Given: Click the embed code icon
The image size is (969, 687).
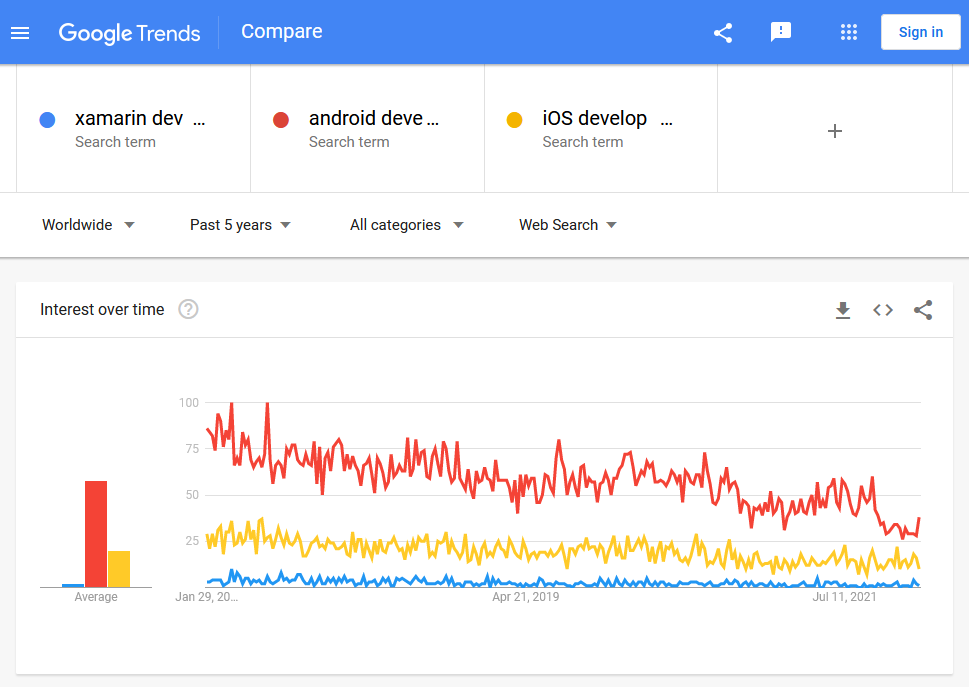Looking at the screenshot, I should (x=883, y=310).
